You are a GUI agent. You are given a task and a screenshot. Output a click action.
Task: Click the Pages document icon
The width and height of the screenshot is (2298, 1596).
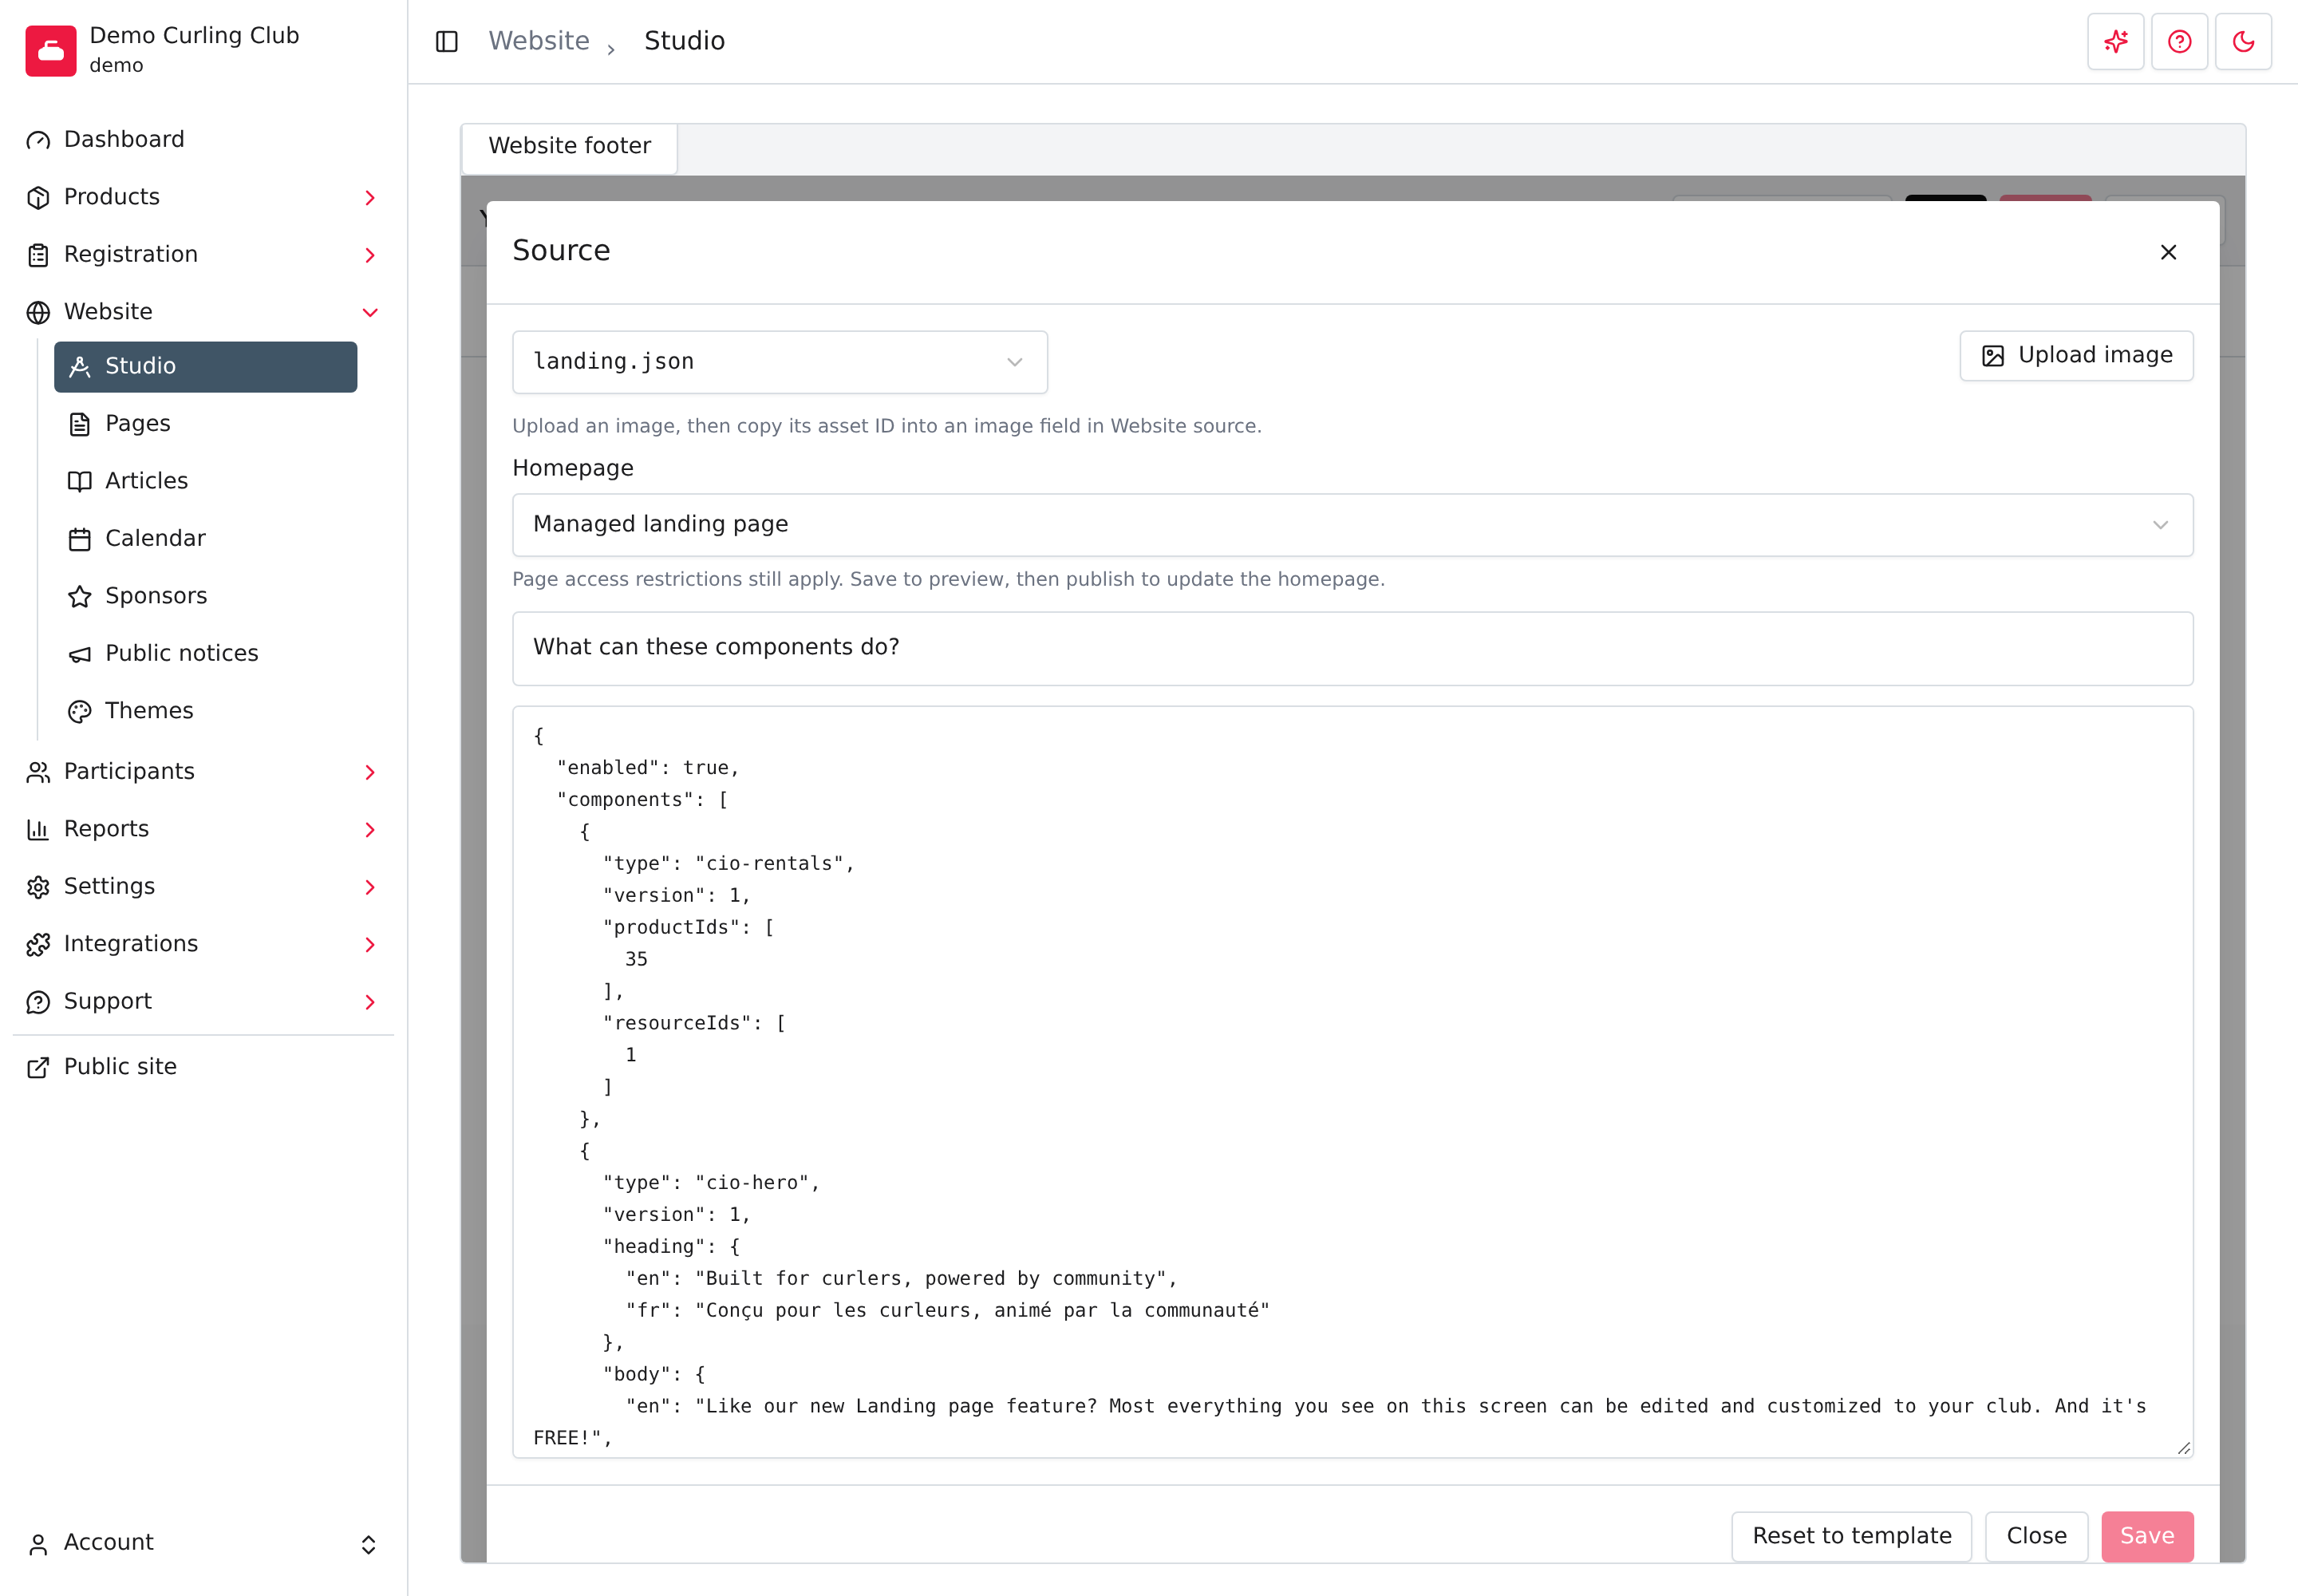[80, 424]
